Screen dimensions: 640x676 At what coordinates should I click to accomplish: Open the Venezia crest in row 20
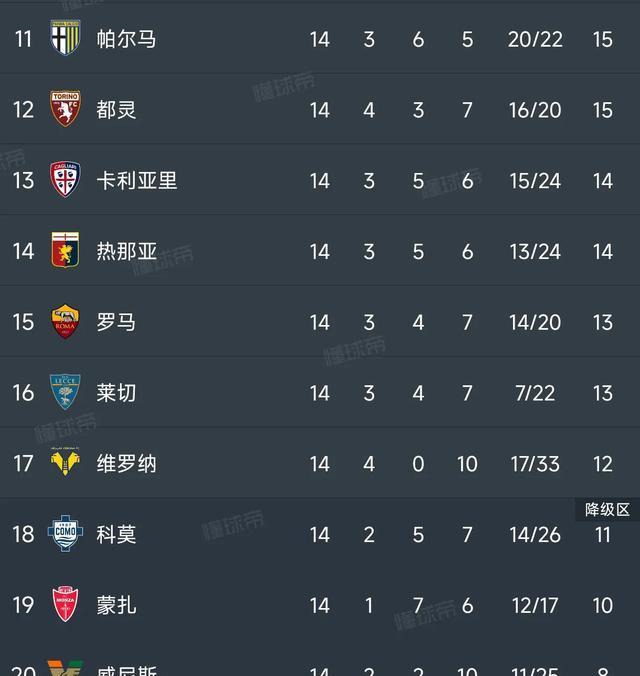[65, 668]
